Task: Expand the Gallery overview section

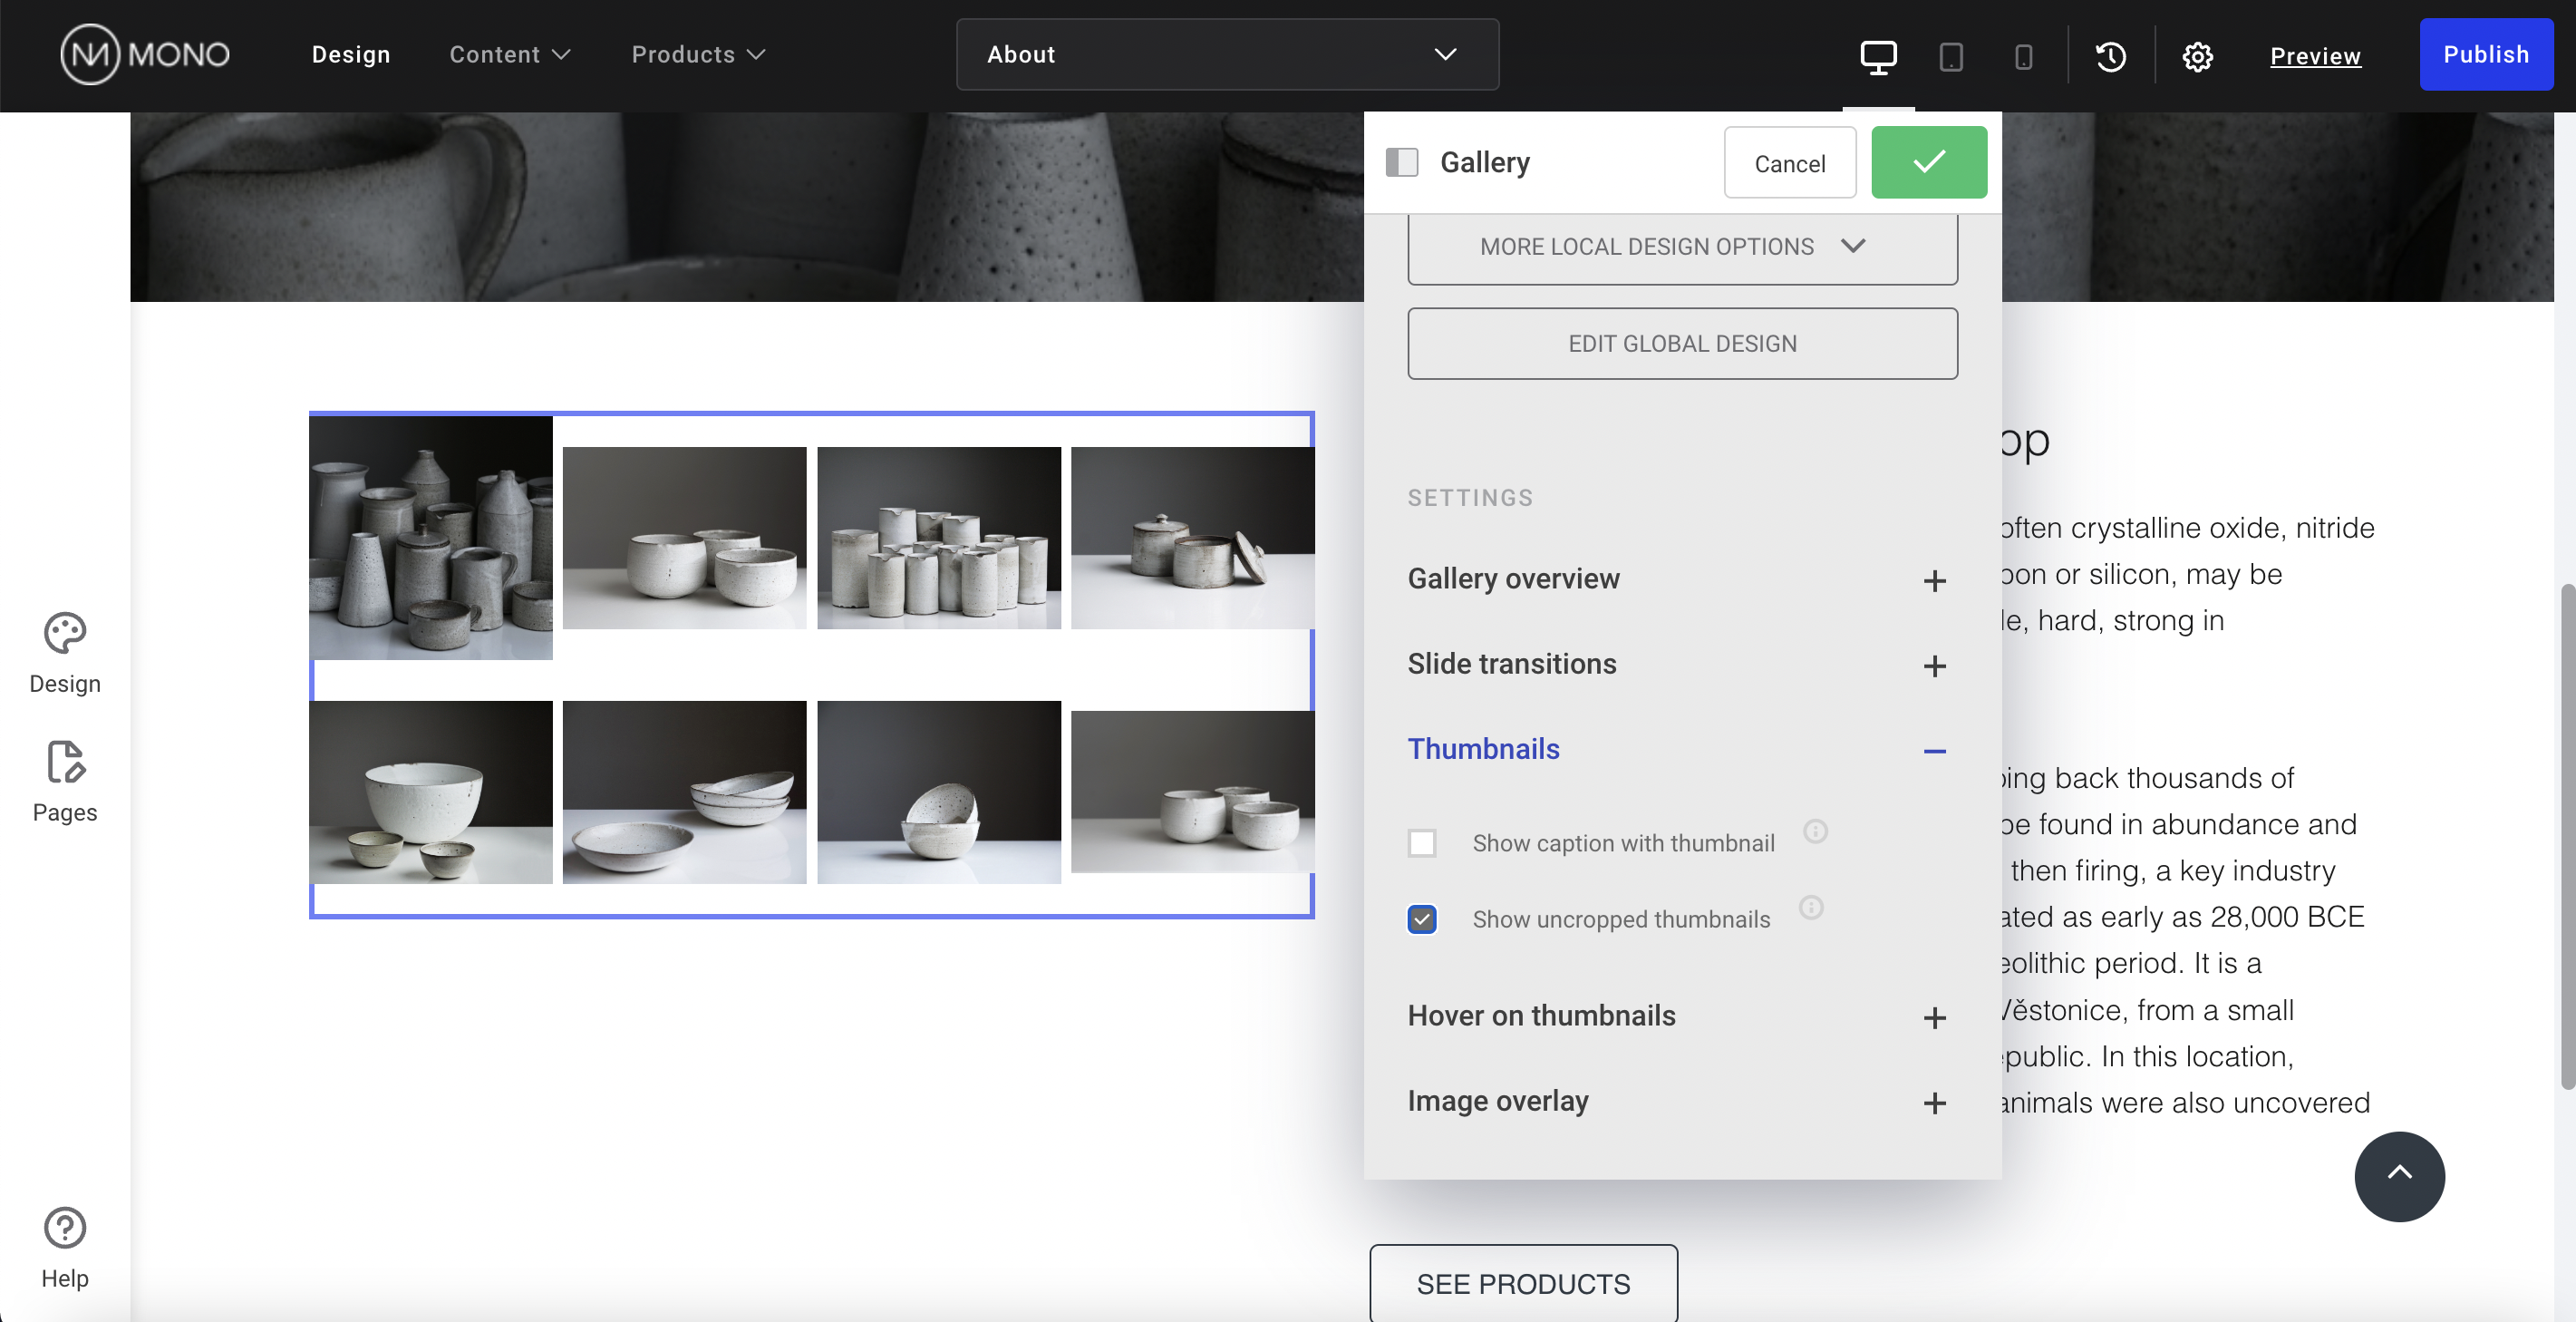Action: 1682,579
